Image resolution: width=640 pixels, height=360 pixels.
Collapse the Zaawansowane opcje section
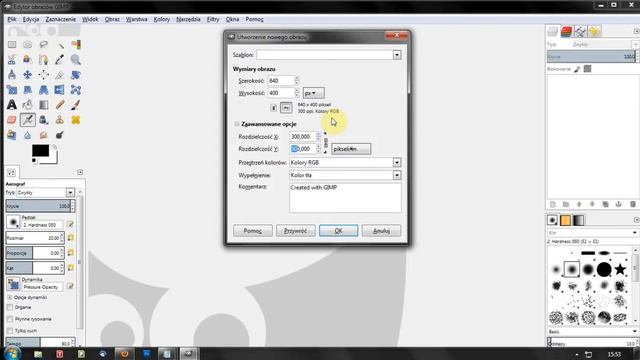click(x=237, y=124)
